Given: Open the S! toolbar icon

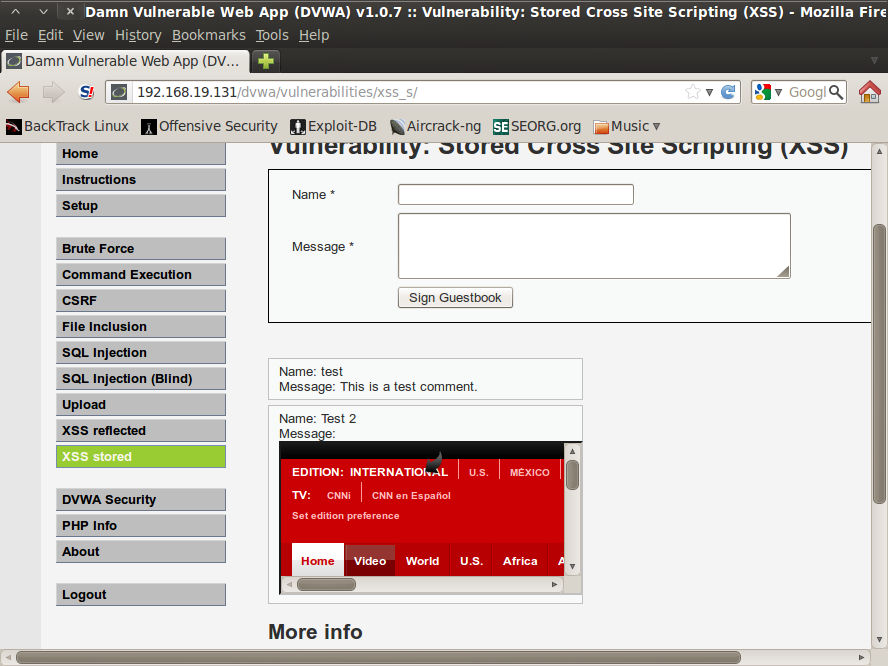Looking at the screenshot, I should pyautogui.click(x=87, y=92).
